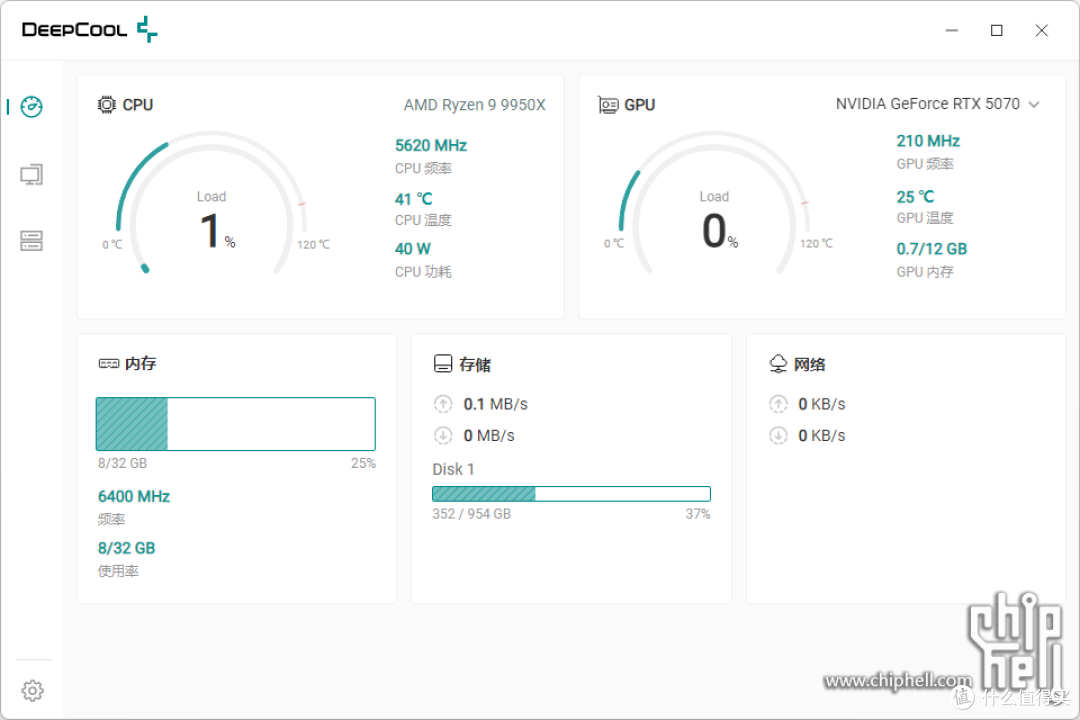Click the network download arrow icon
Screen dimensions: 1080x720
pos(778,435)
